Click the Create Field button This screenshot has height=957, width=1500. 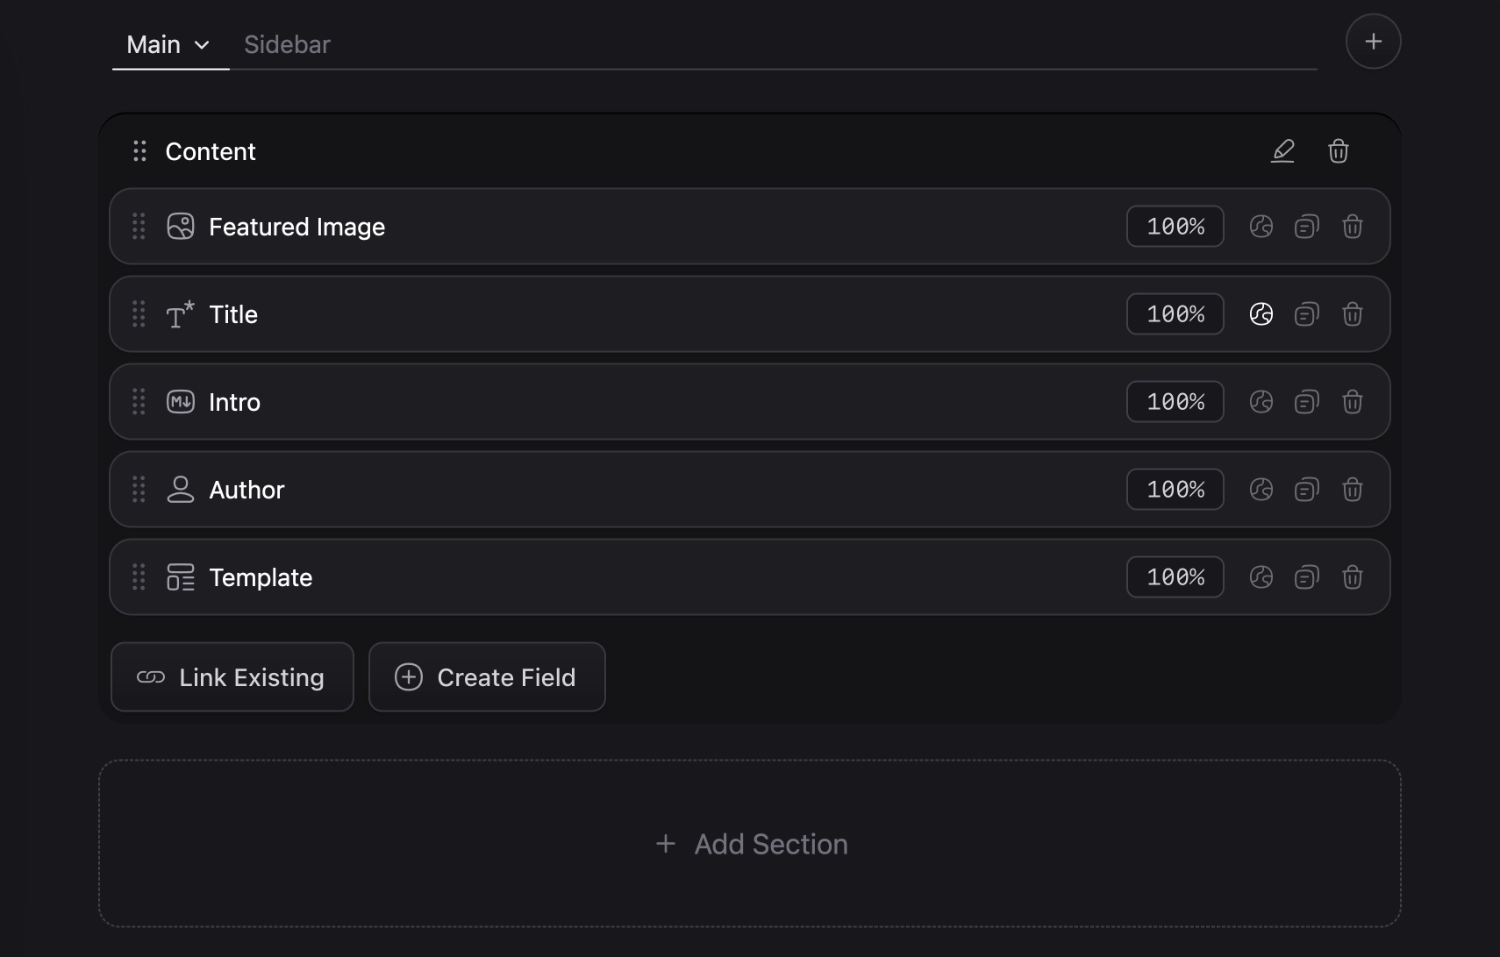tap(487, 677)
